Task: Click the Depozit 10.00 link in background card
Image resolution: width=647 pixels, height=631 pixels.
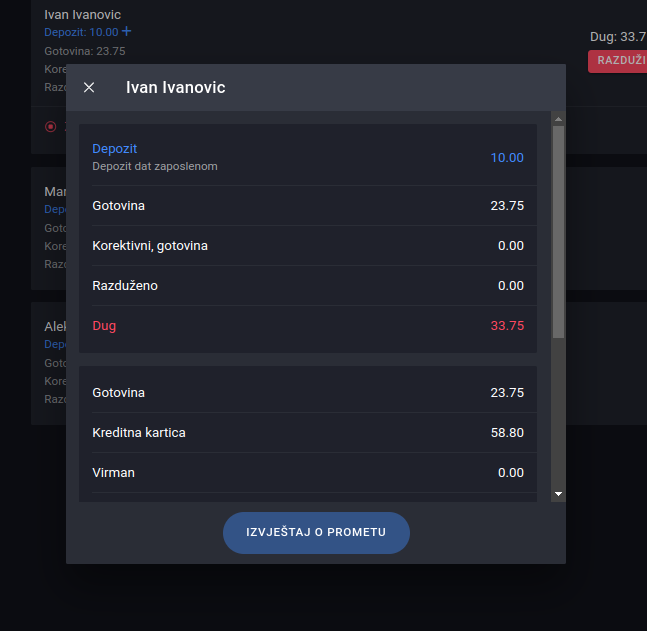Action: [81, 32]
